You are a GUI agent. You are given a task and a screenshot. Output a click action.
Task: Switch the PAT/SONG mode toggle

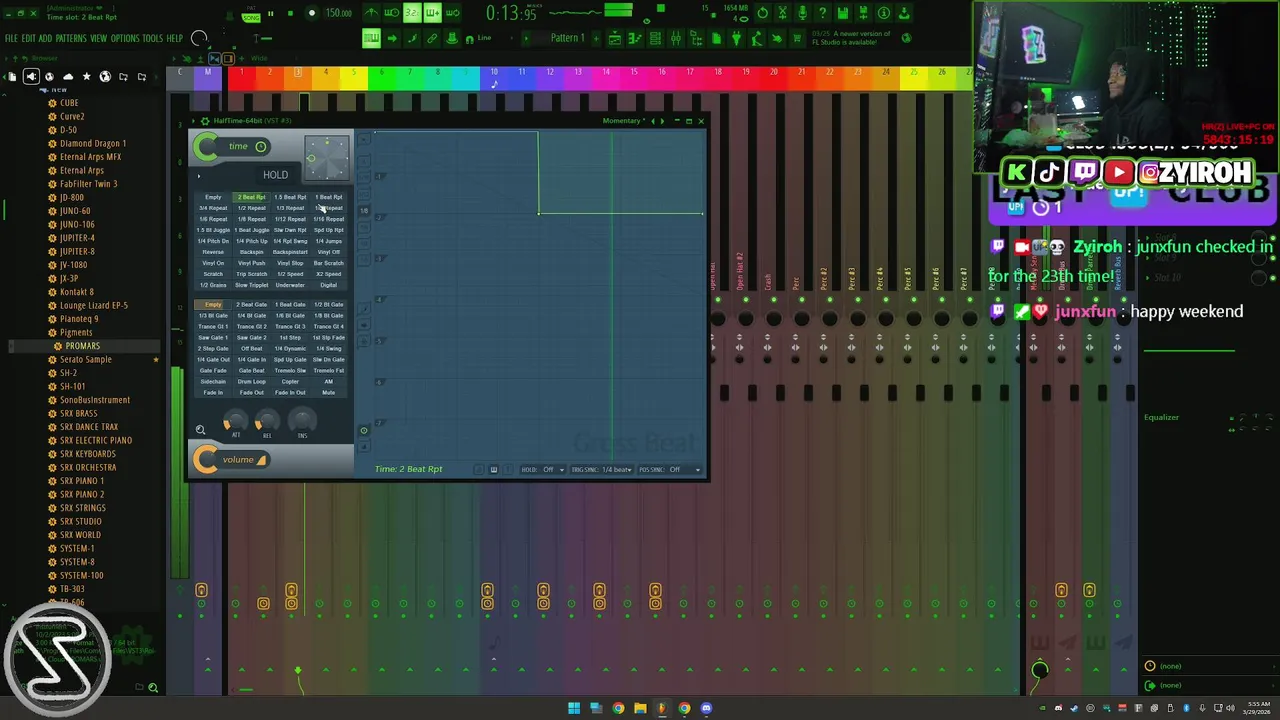251,14
